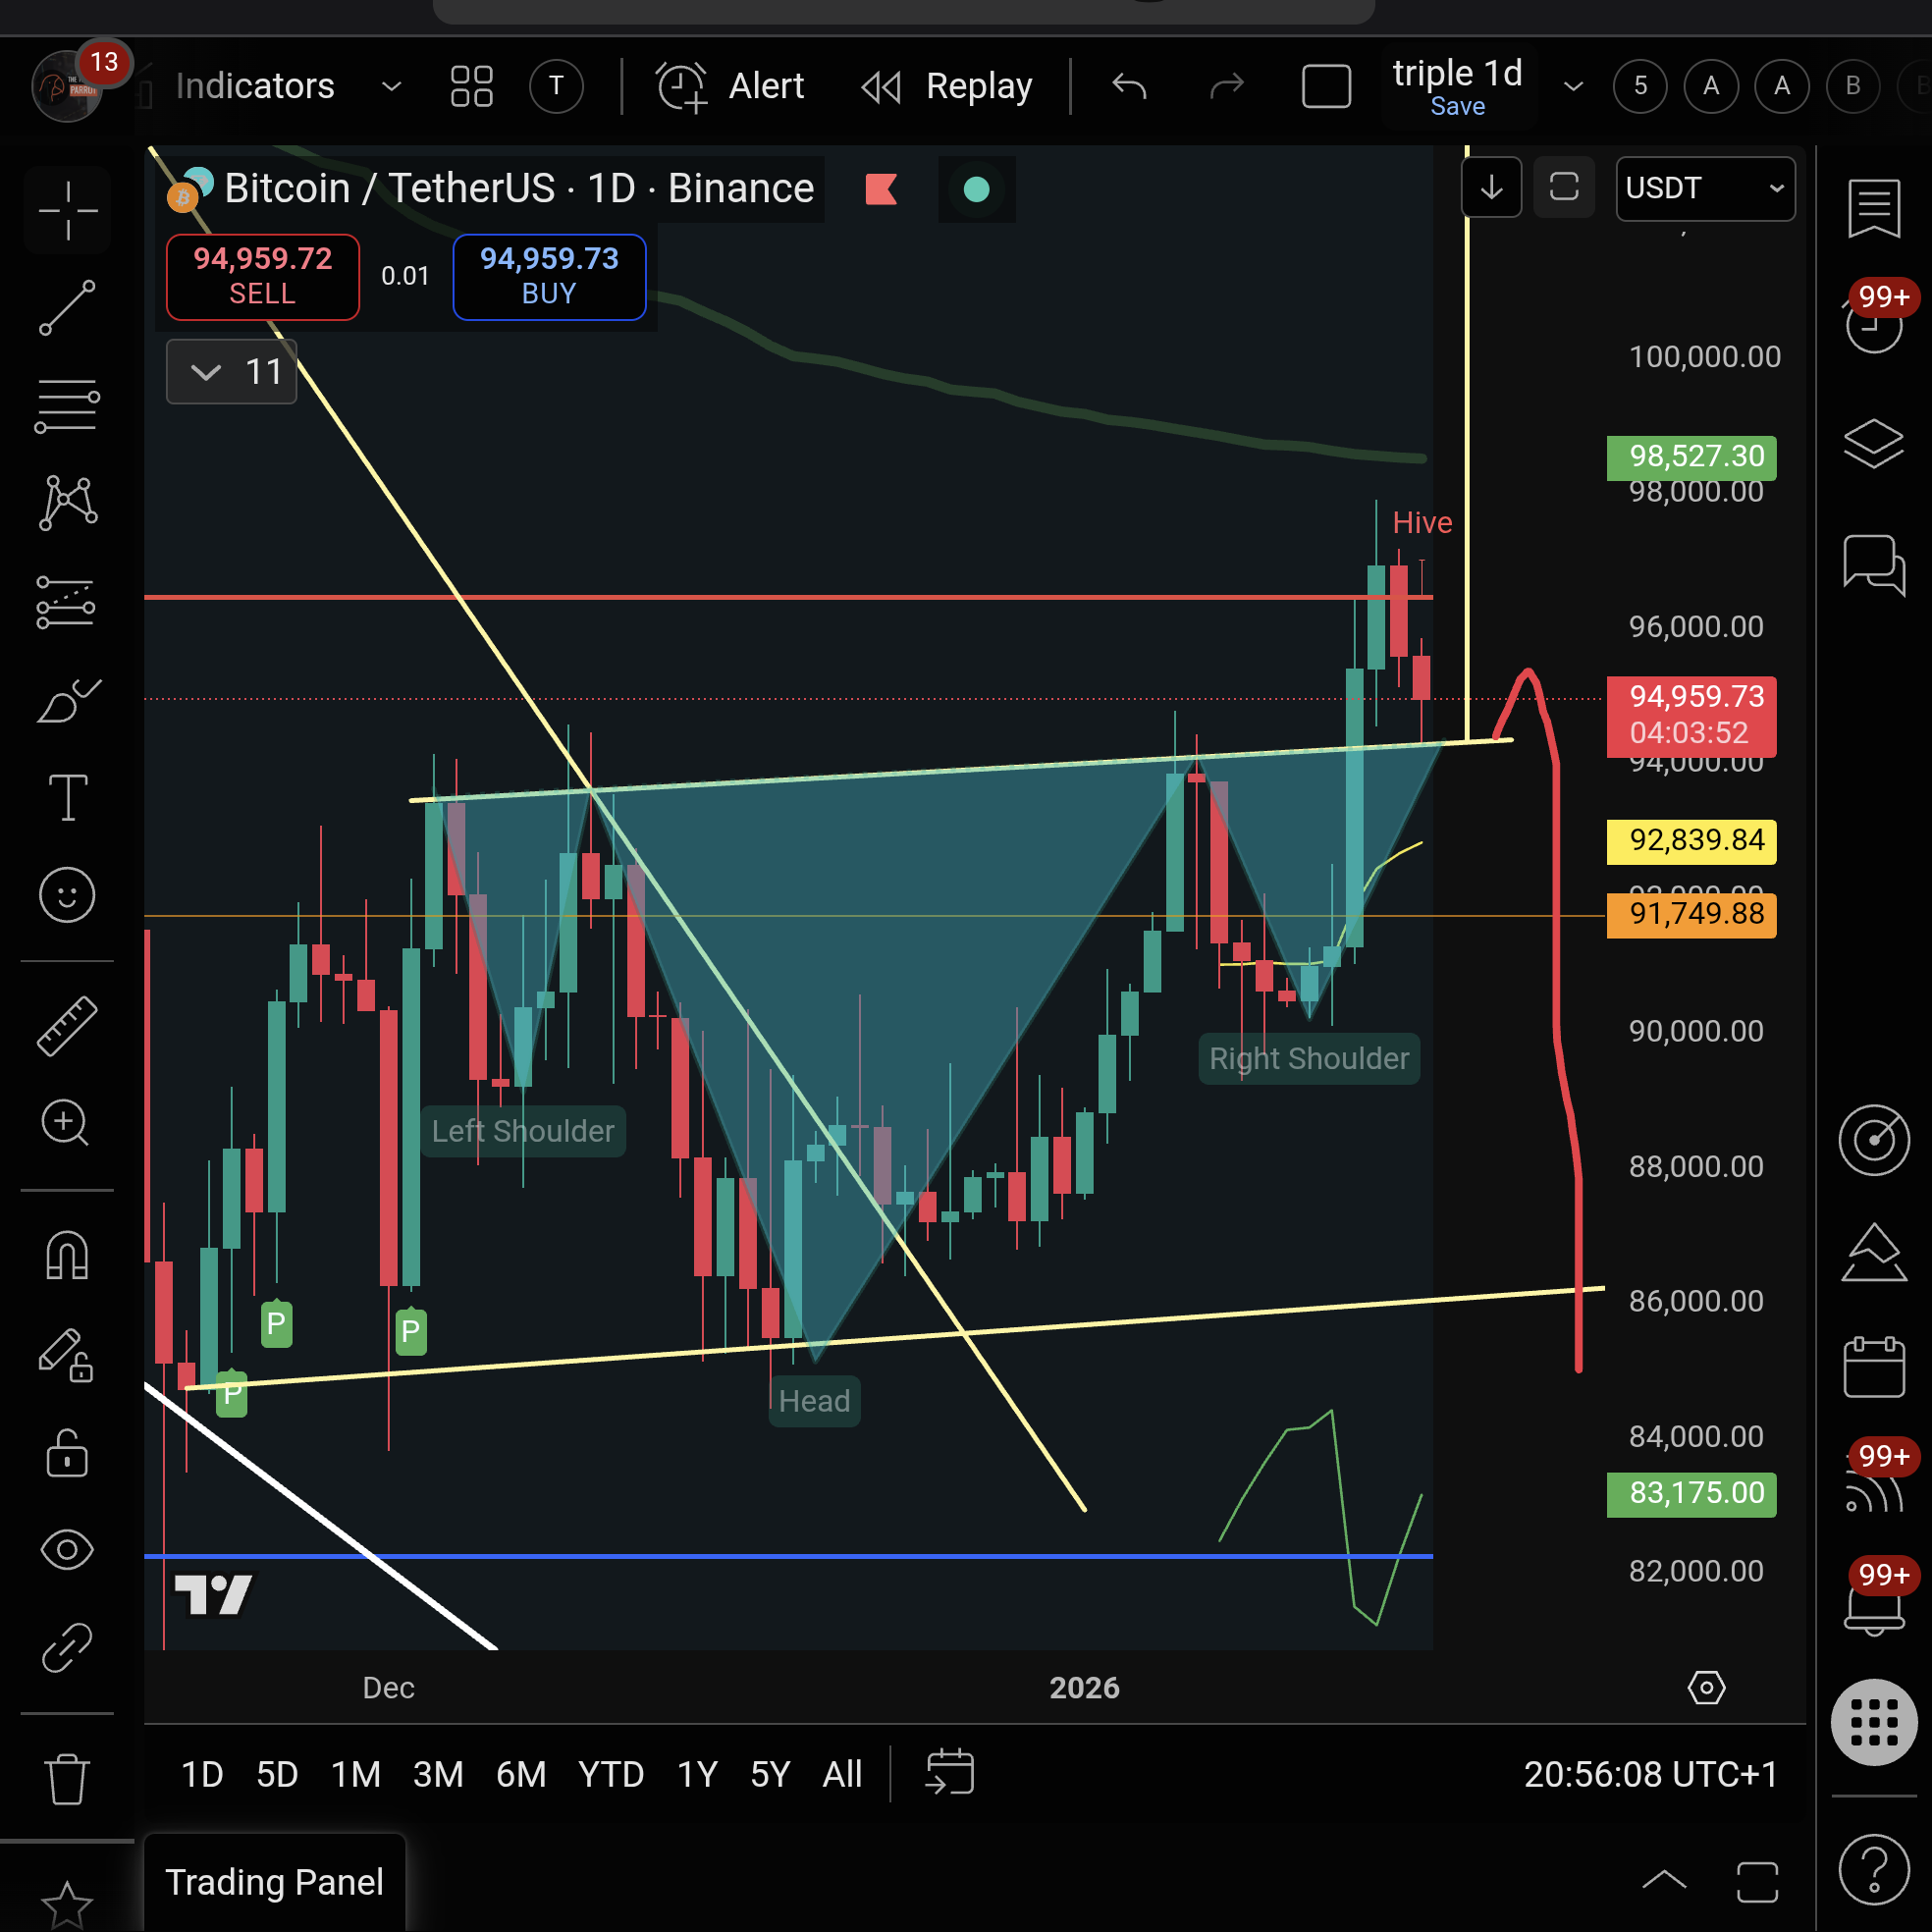Click the 94,959.73 BUY button
The width and height of the screenshot is (1932, 1932).
pyautogui.click(x=549, y=277)
